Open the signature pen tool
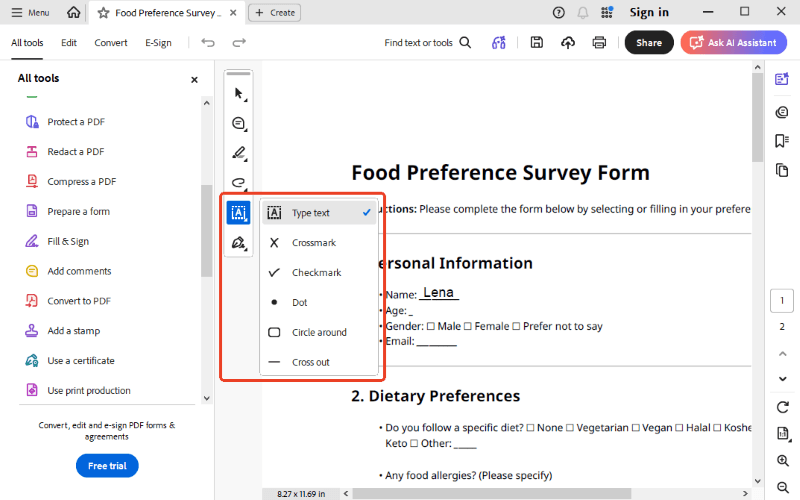 point(239,243)
